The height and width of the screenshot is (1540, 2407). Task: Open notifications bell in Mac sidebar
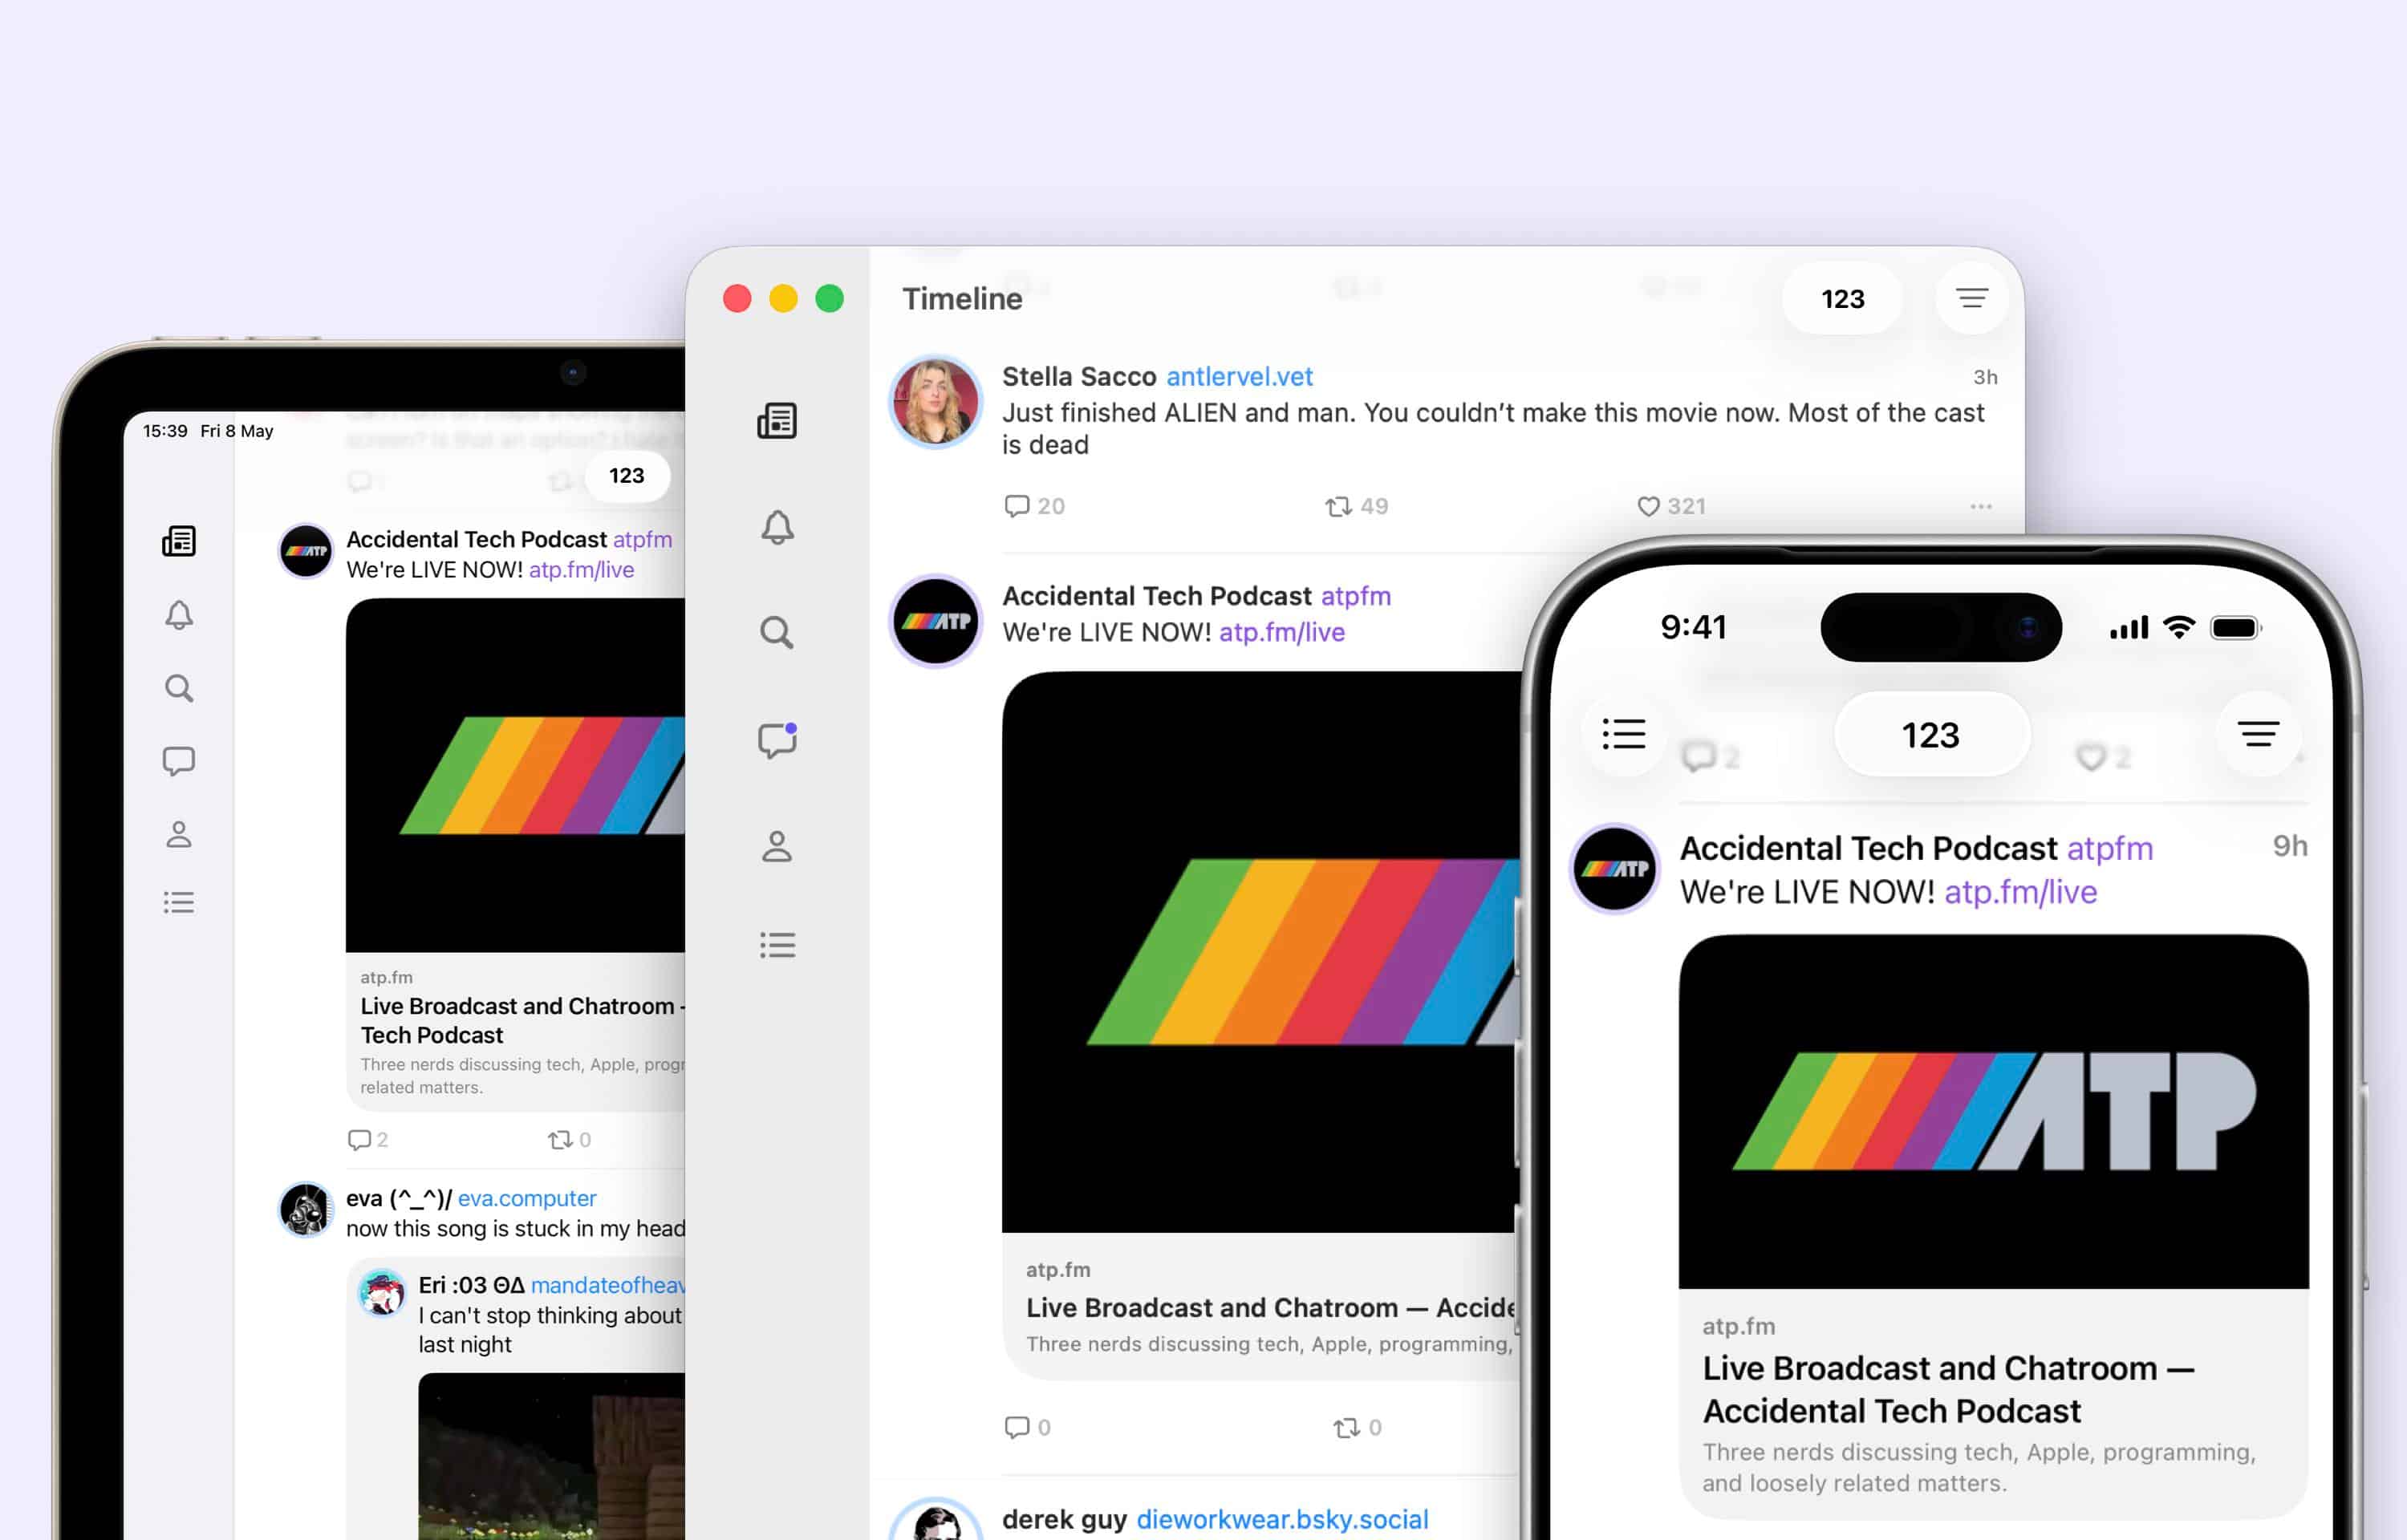tap(777, 527)
